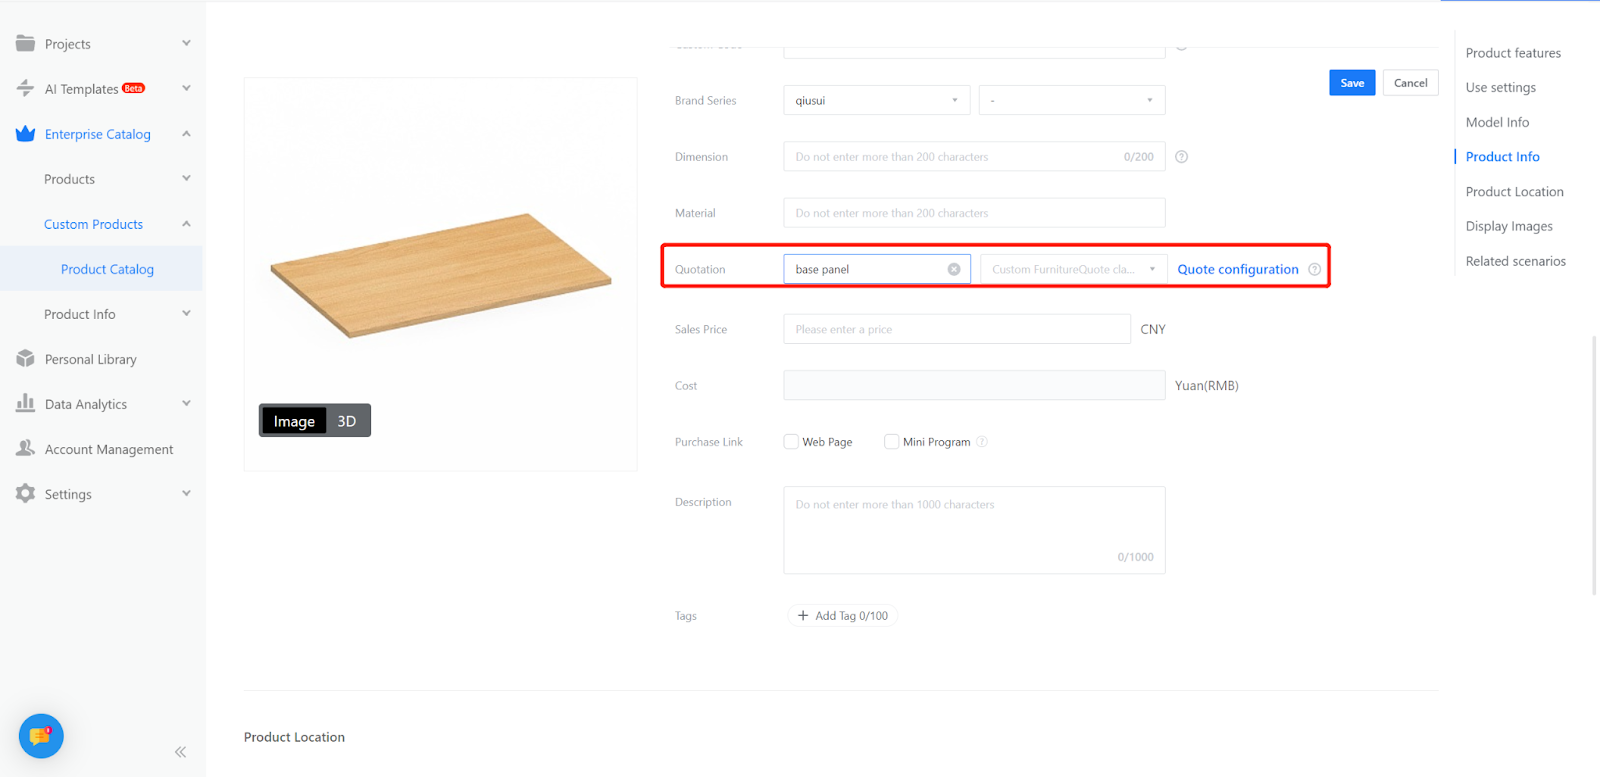The image size is (1600, 777).
Task: Click the Description text area
Action: pyautogui.click(x=974, y=530)
